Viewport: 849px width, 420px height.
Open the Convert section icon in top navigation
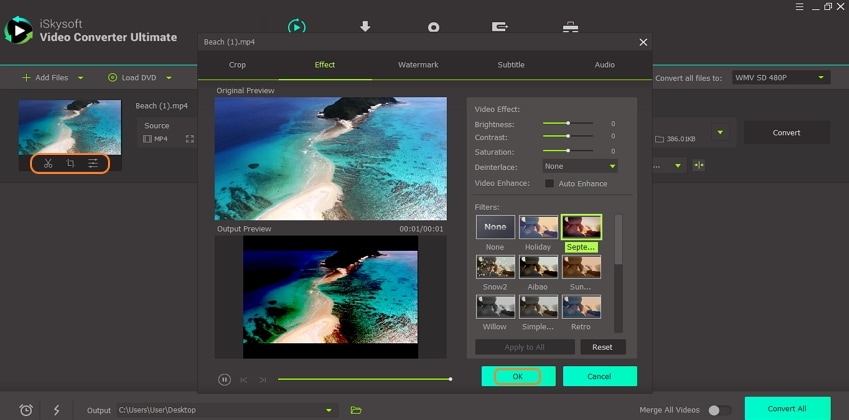point(297,26)
